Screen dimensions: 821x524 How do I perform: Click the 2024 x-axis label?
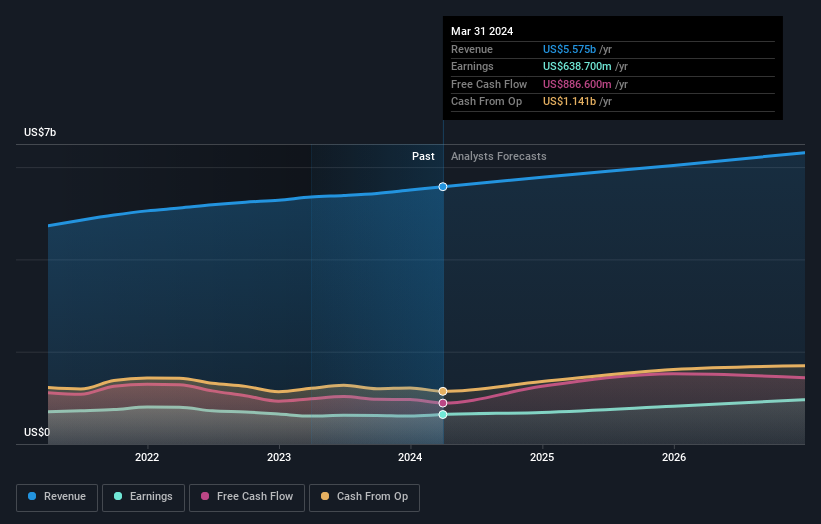(410, 457)
